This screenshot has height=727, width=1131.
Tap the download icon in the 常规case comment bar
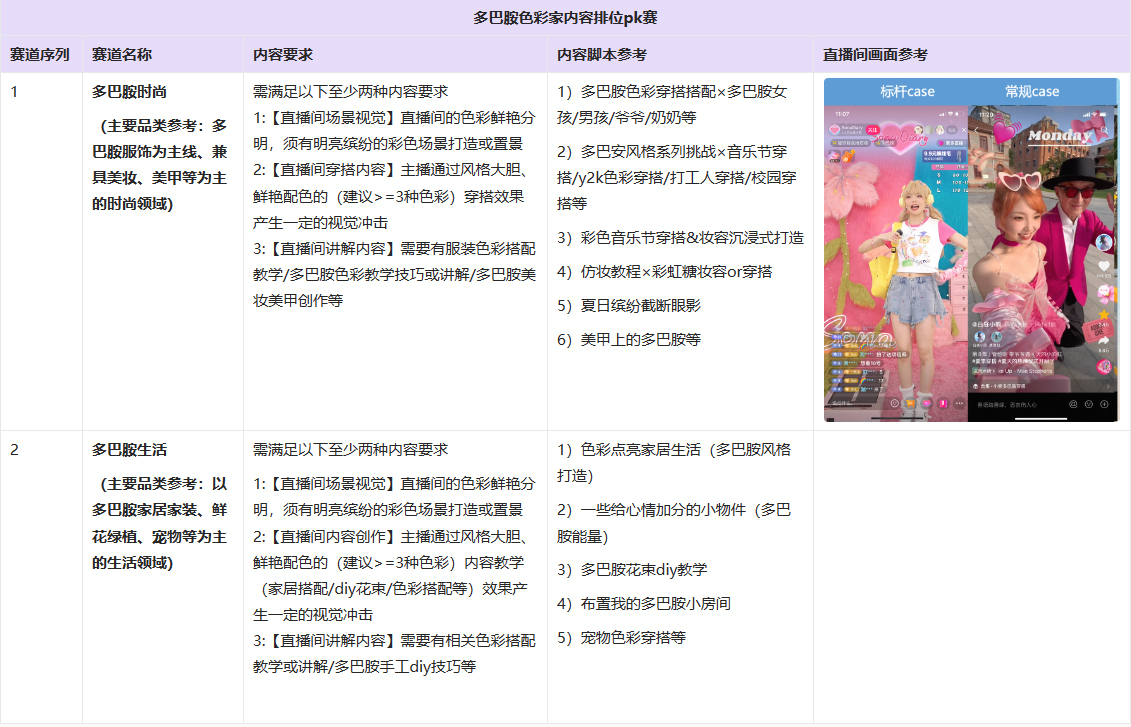(x=1105, y=404)
